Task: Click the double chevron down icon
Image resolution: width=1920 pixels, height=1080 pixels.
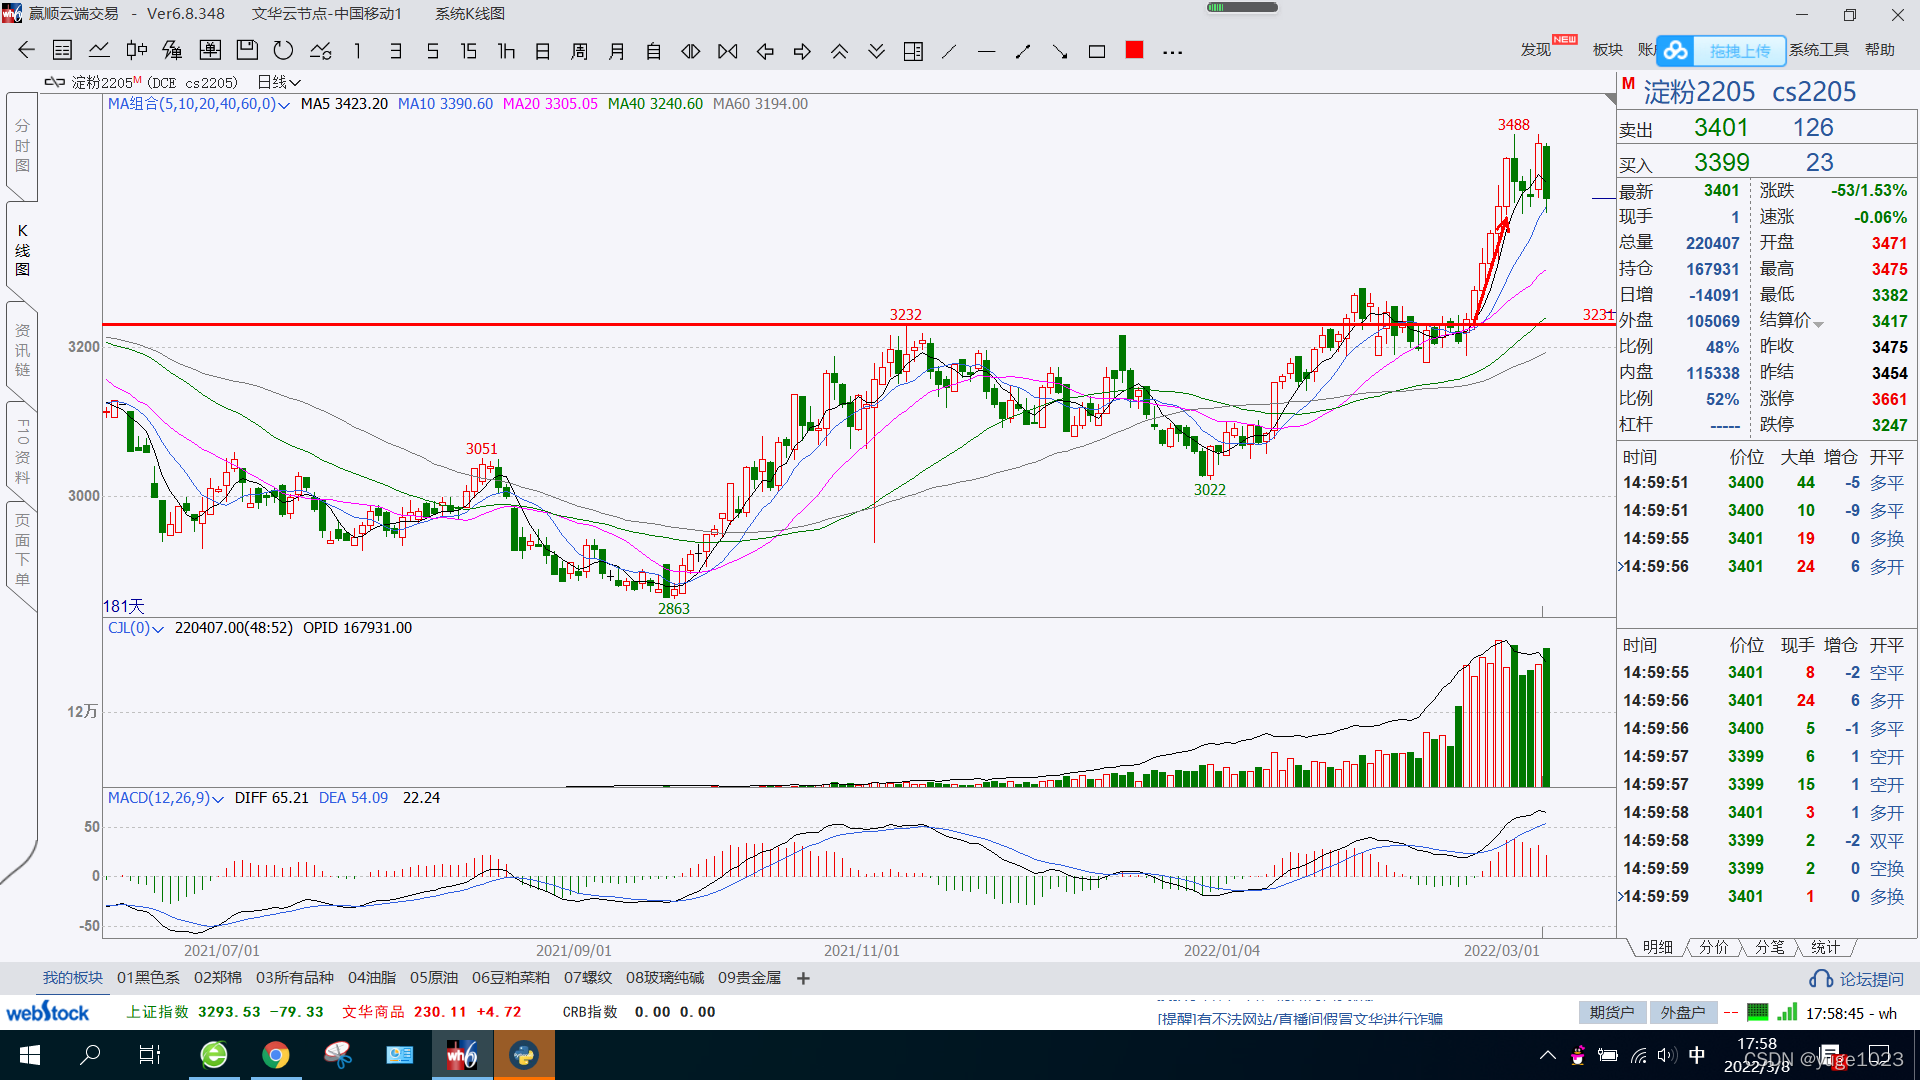Action: (x=876, y=51)
